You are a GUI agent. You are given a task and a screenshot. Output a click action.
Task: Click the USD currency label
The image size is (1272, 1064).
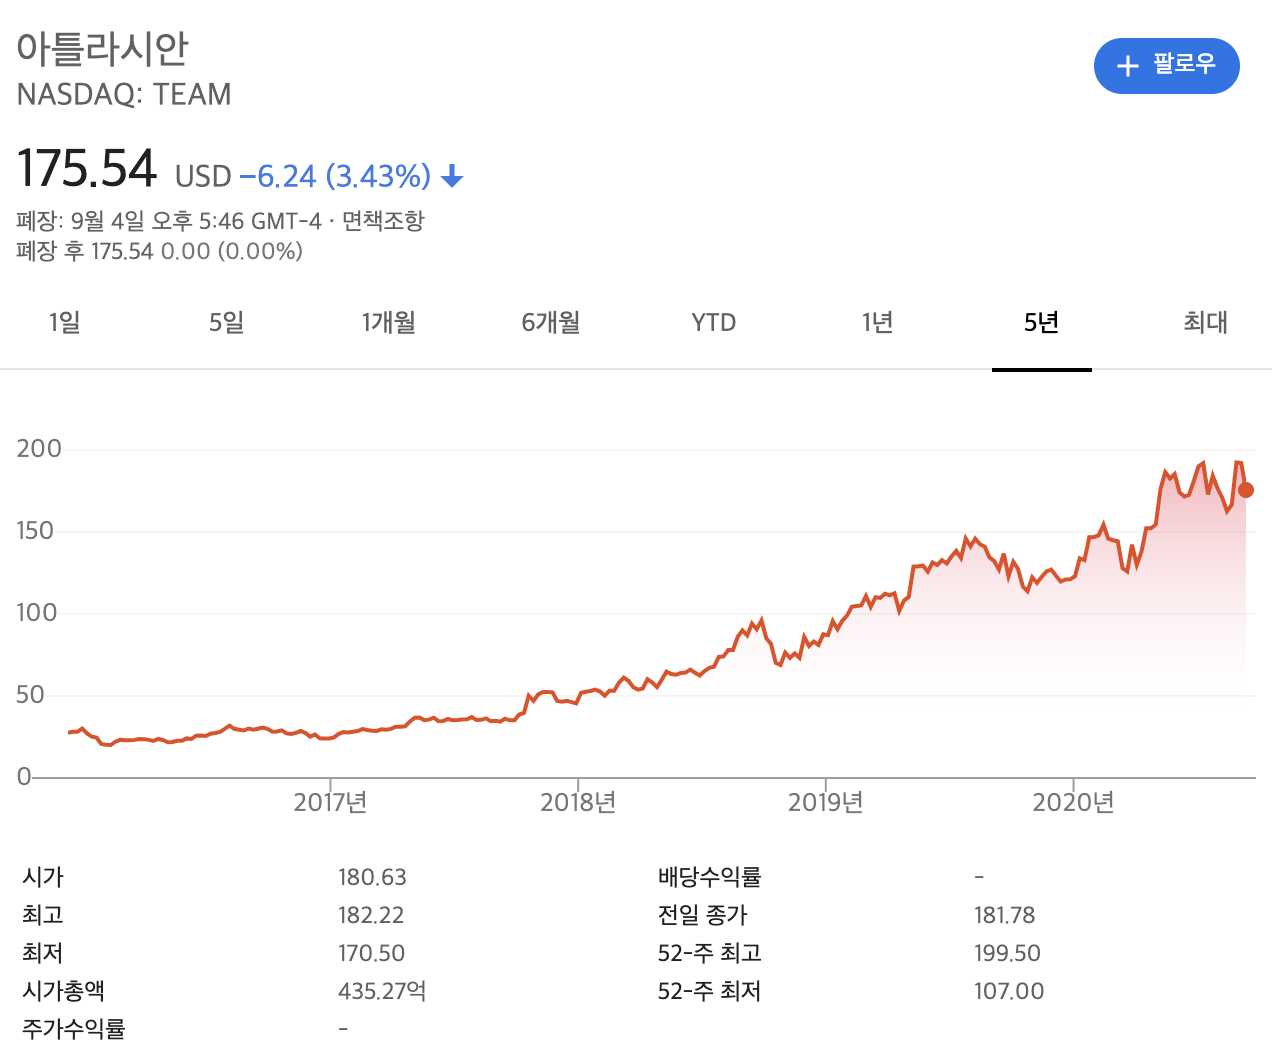coord(203,177)
